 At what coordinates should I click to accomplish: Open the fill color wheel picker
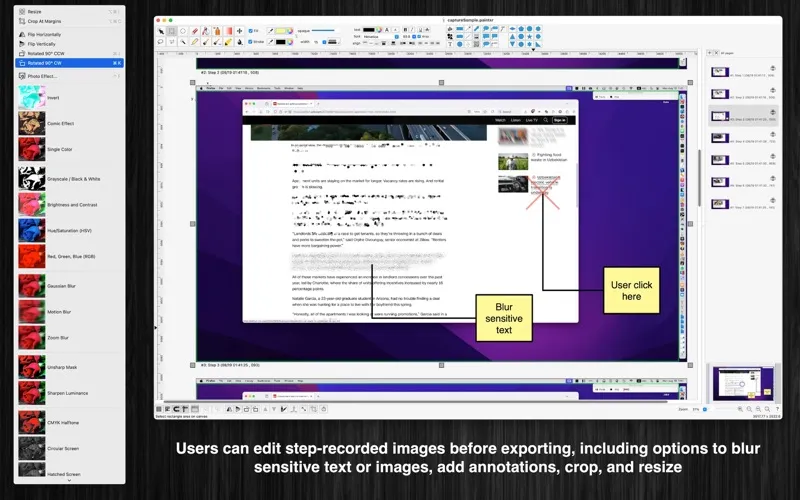tap(290, 31)
